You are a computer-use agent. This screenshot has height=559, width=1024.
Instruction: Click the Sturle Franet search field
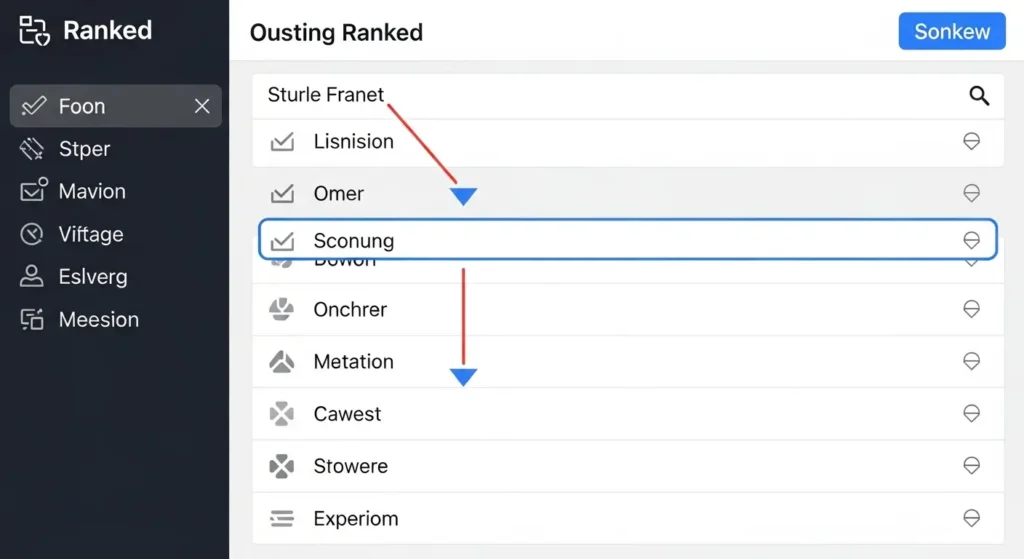[600, 96]
